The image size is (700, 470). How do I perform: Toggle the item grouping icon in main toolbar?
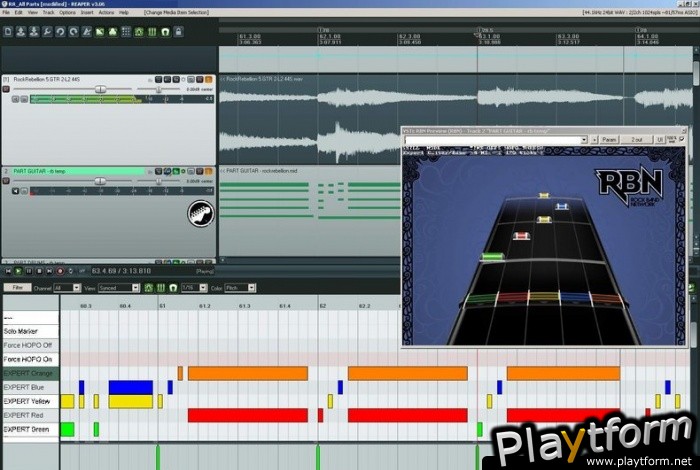(113, 32)
